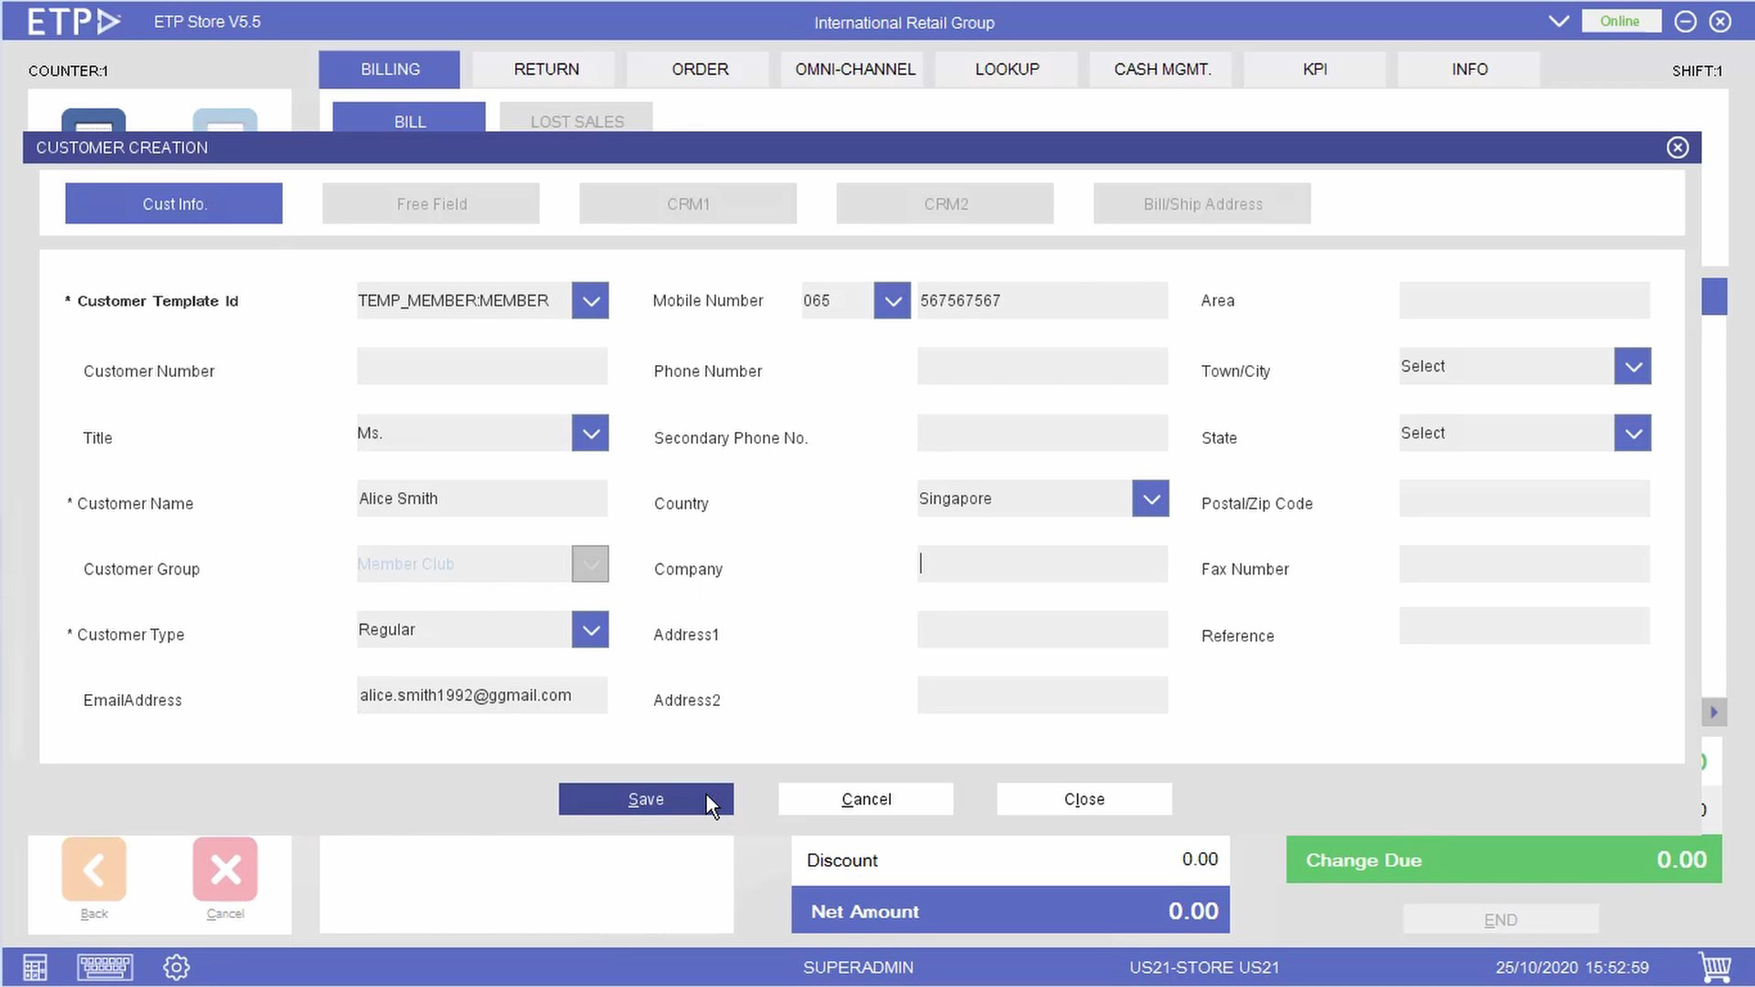
Task: Open the Bill/Ship Address tab
Action: click(1201, 203)
